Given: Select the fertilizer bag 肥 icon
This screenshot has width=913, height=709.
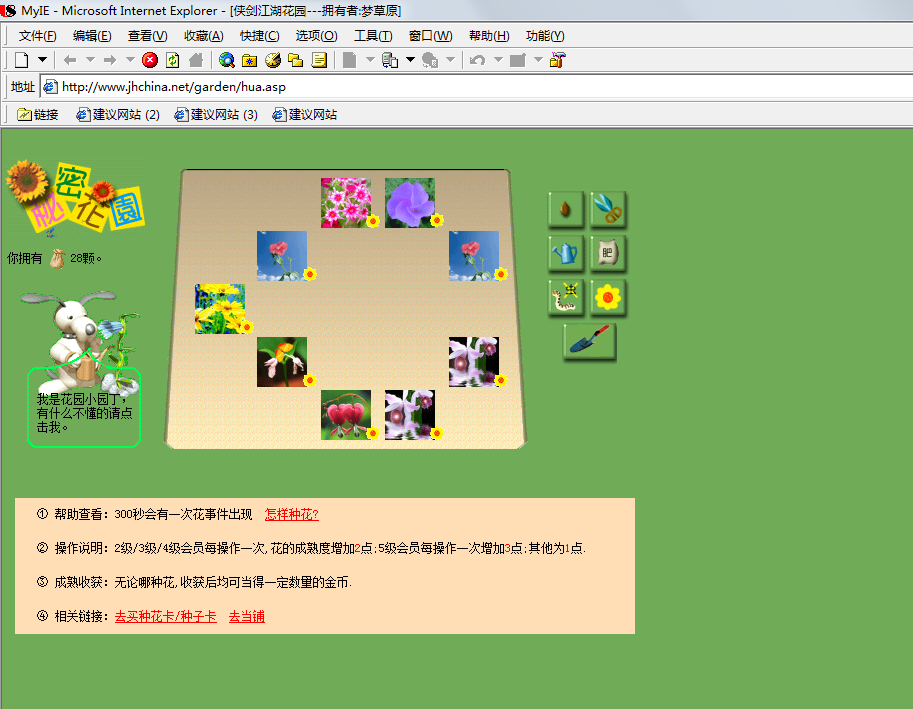Looking at the screenshot, I should 608,253.
